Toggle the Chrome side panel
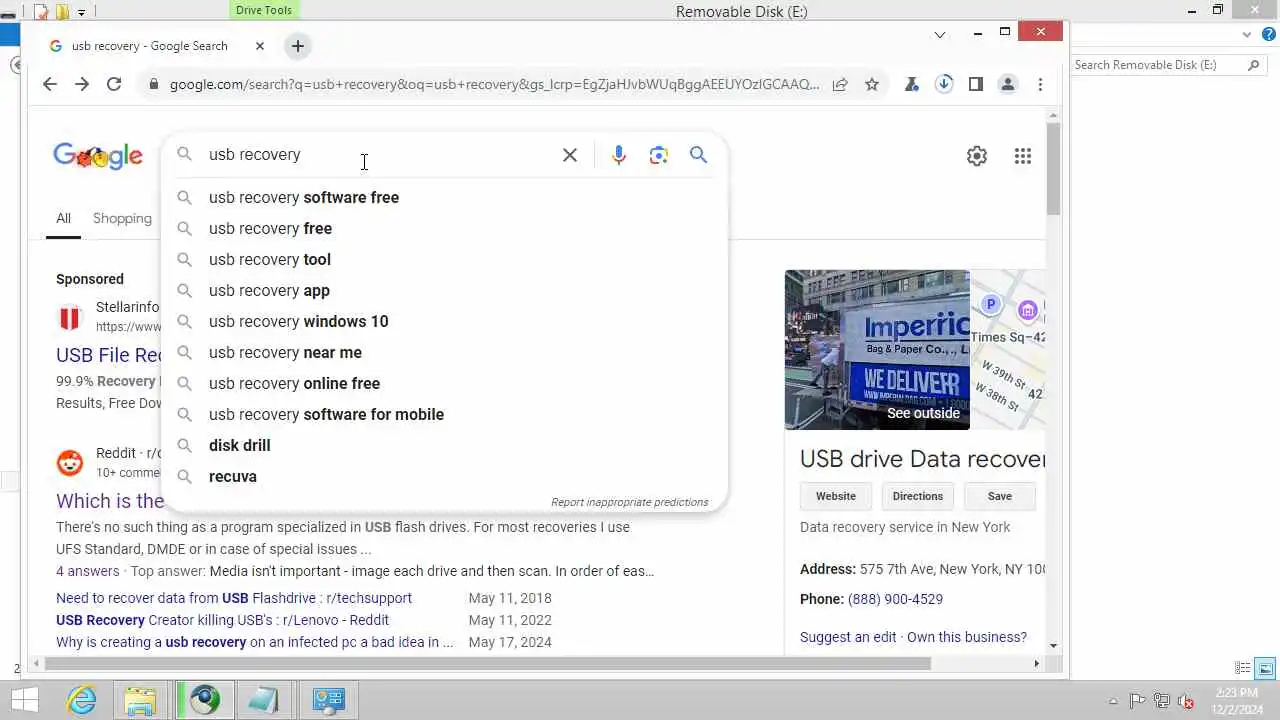The image size is (1280, 720). pos(976,84)
